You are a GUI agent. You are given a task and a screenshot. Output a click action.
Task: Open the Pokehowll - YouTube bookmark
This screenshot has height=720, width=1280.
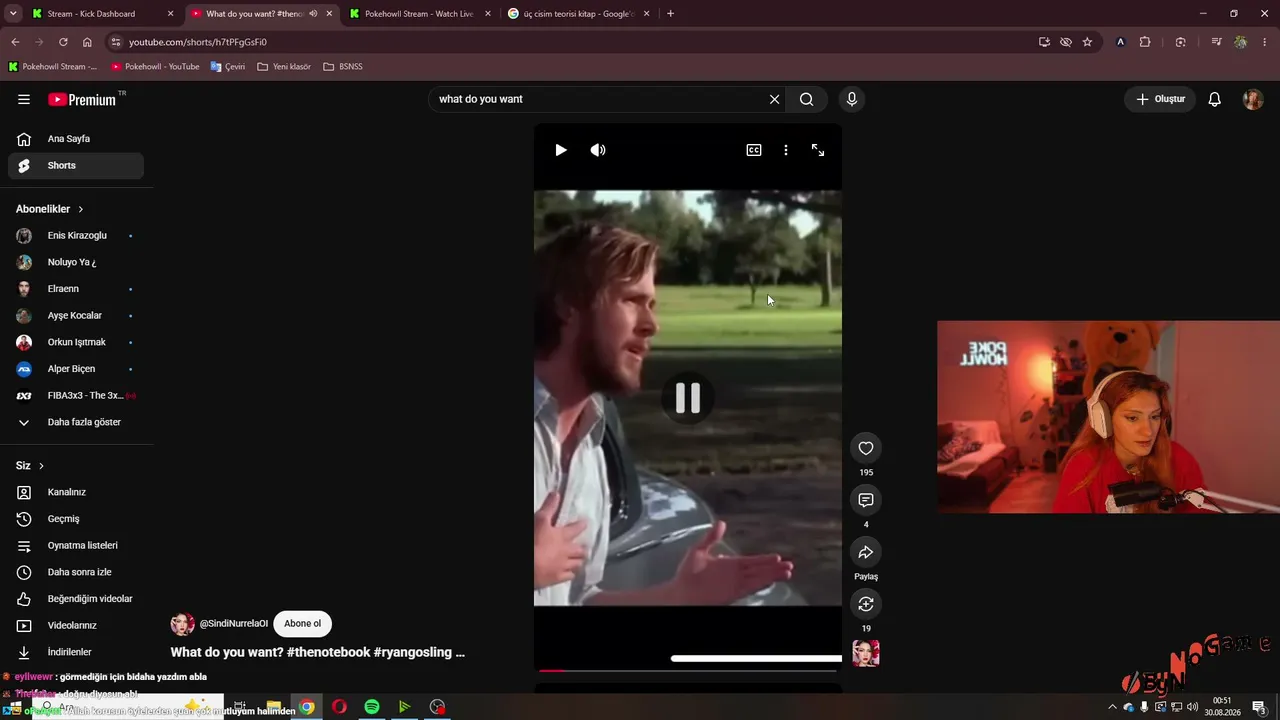(x=155, y=67)
